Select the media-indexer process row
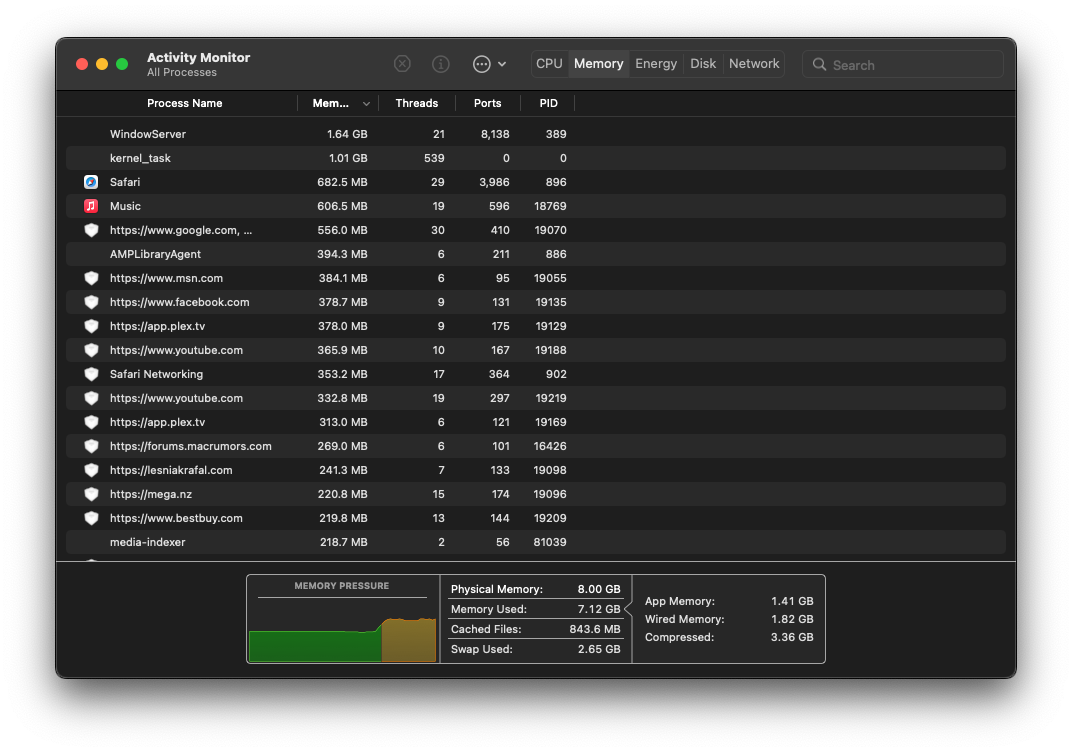The image size is (1072, 752). (x=536, y=542)
